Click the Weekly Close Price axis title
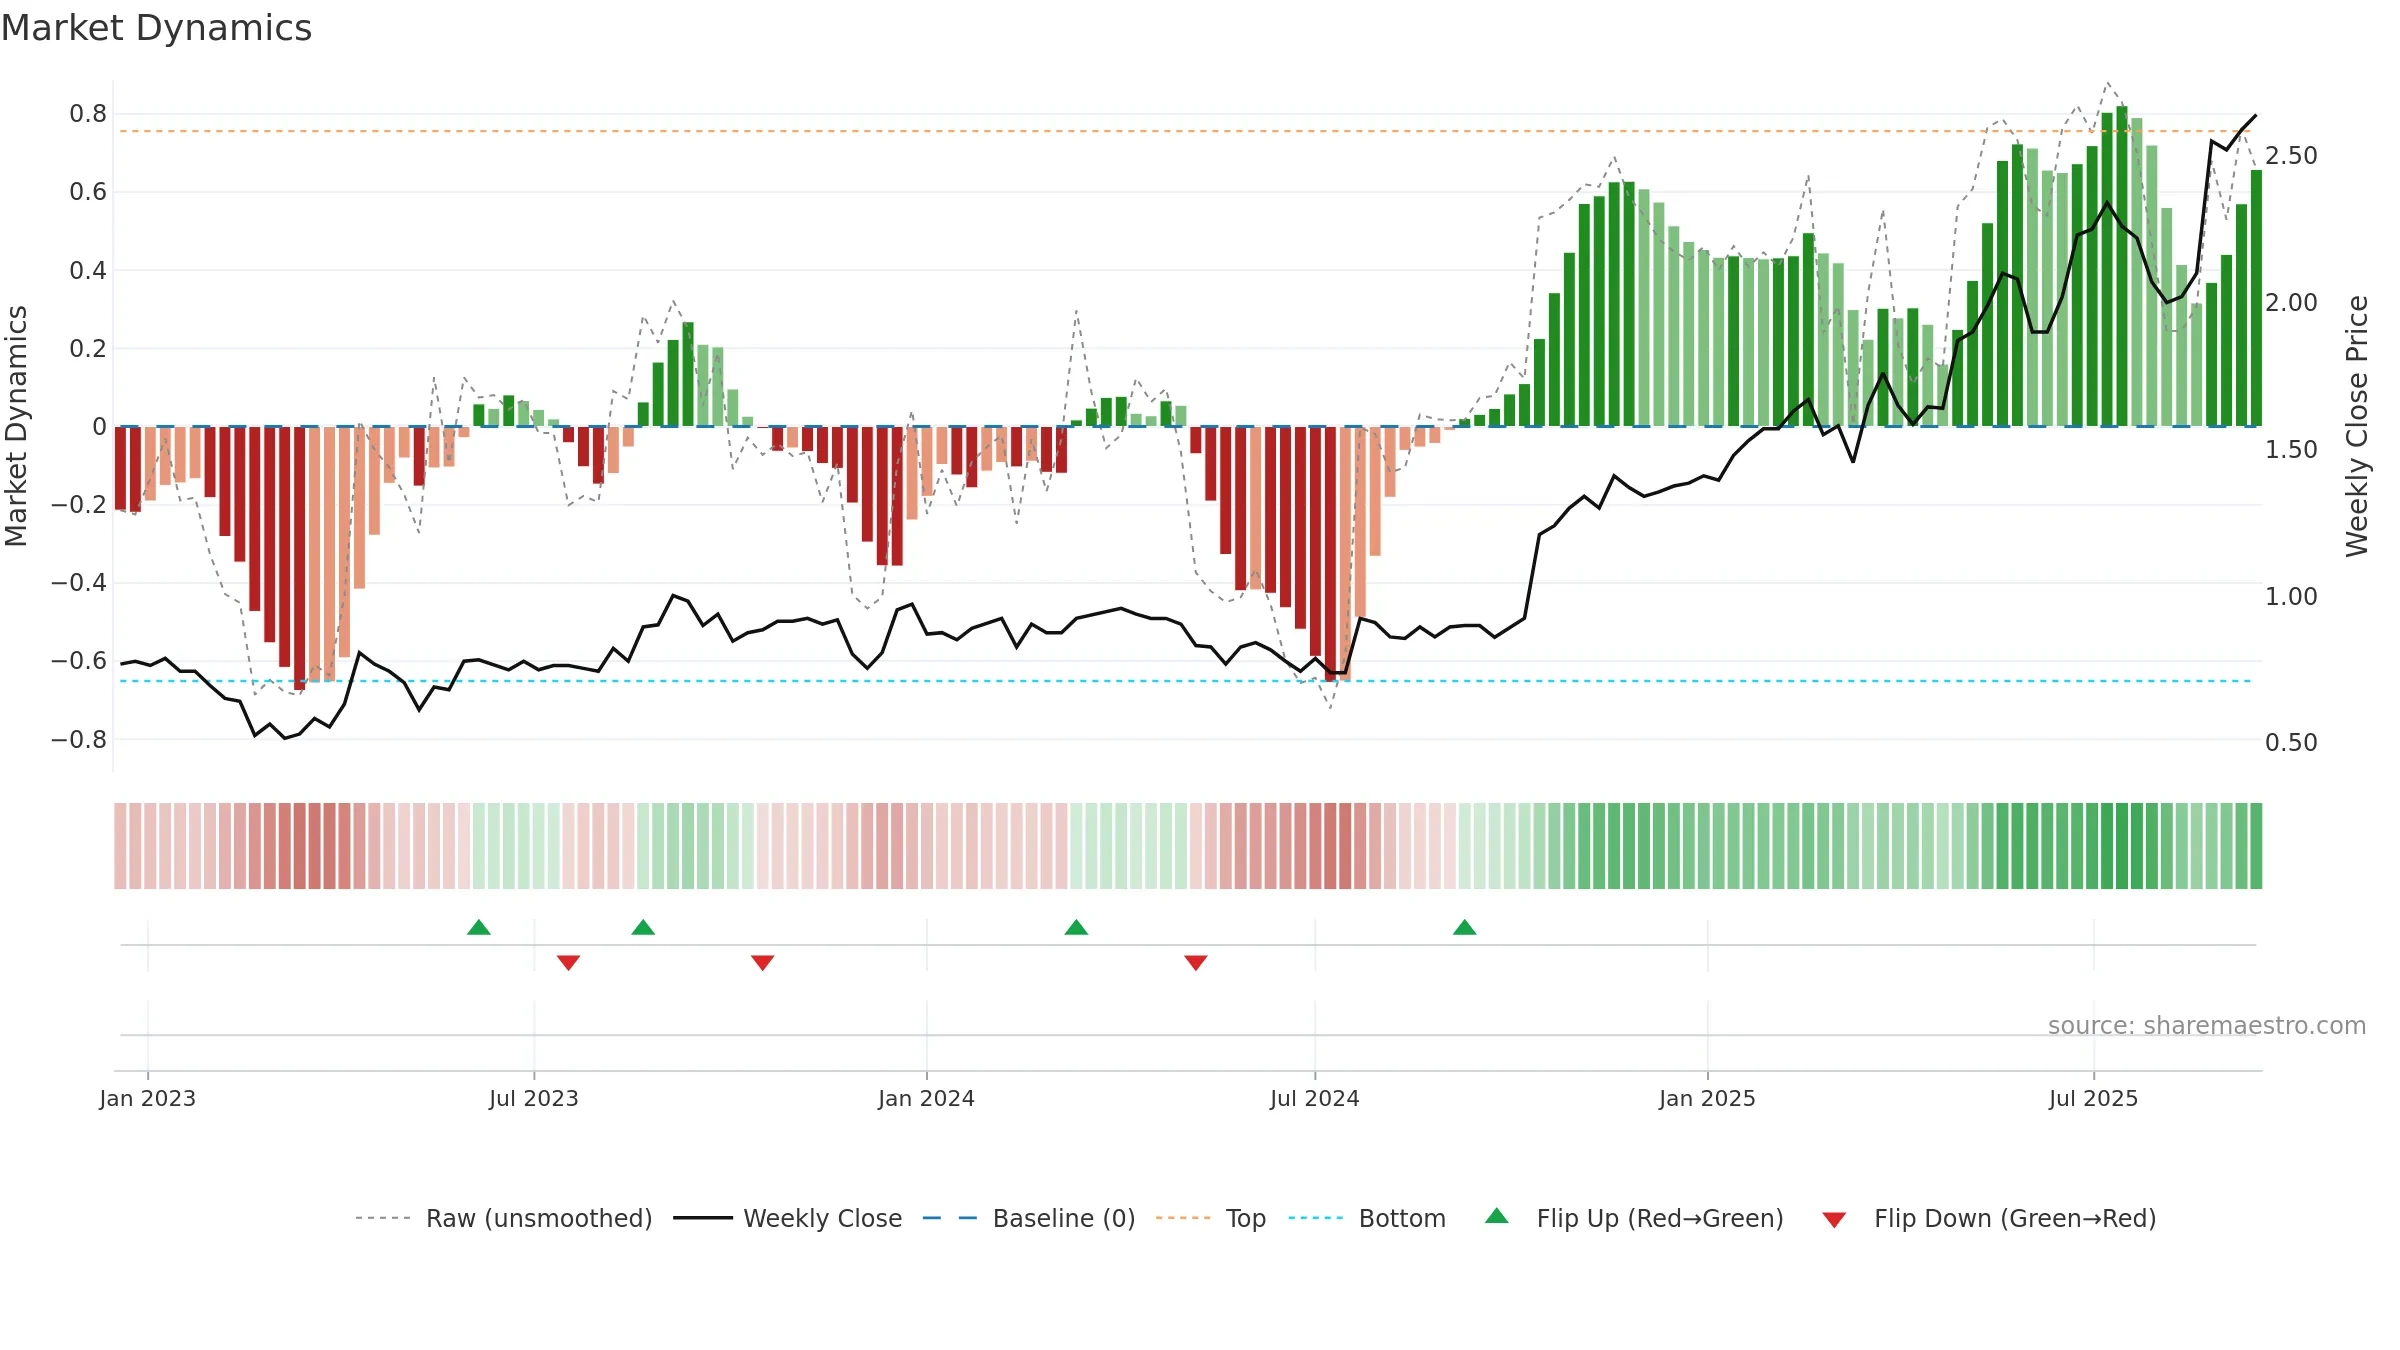Viewport: 2400px width, 1350px height. 2358,426
